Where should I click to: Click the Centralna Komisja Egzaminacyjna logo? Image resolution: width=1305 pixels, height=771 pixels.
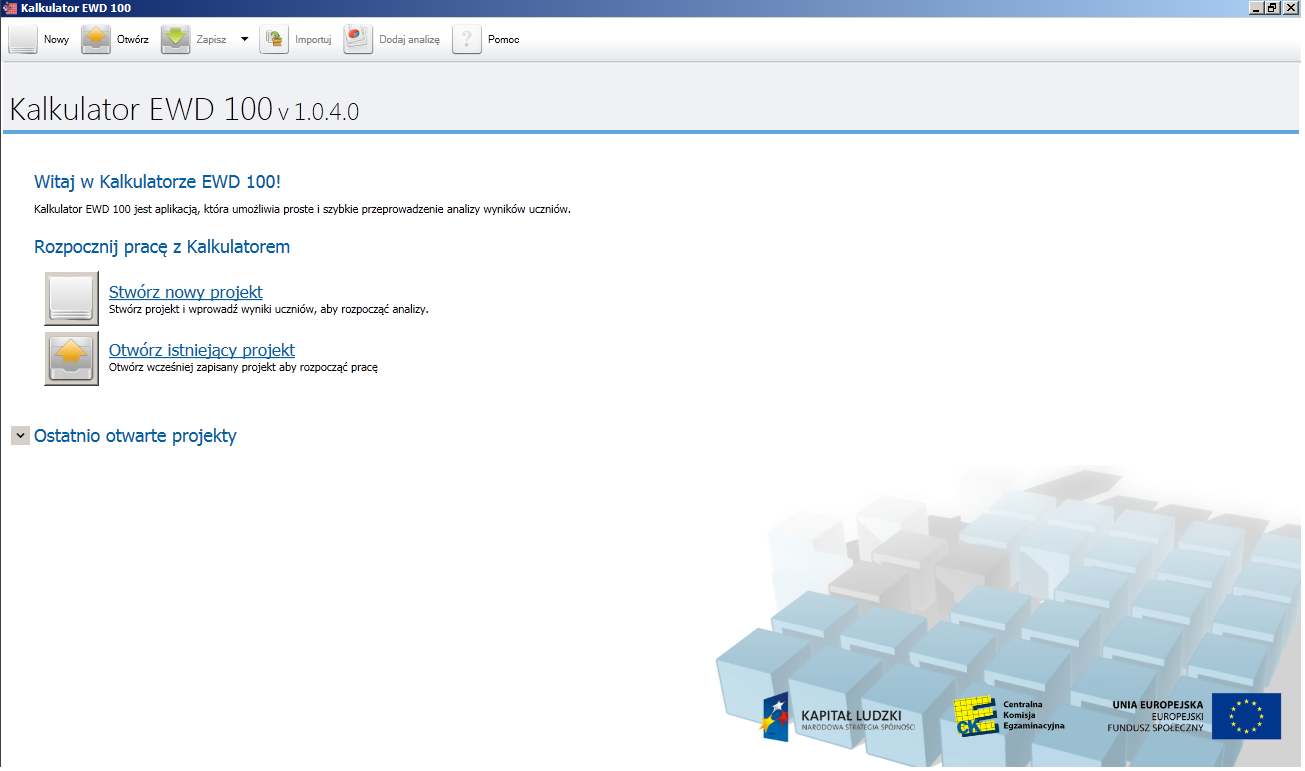(1010, 717)
